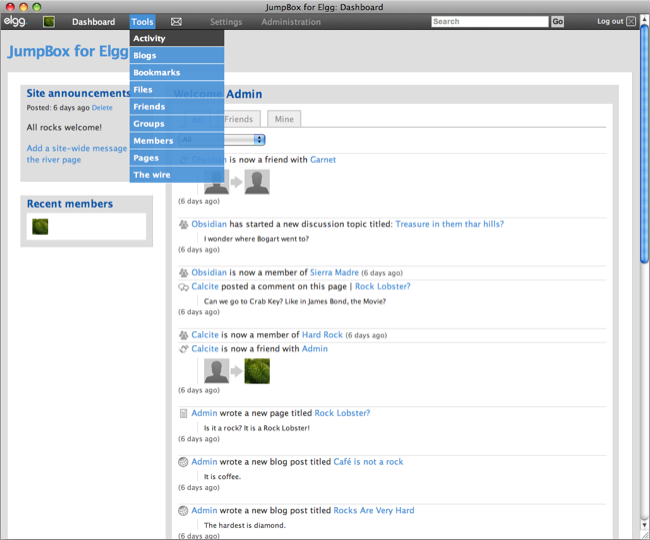Click friend icon beside Calcite friend entry
Viewport: 650px width, 540px height.
coord(183,349)
